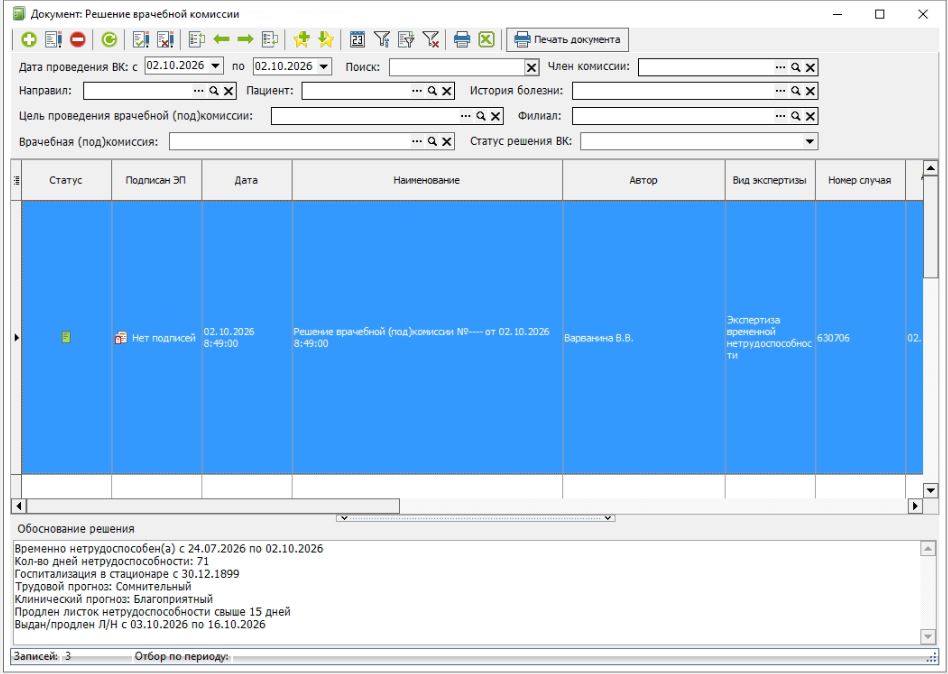
Task: Click the star with green down arrow icon
Action: [x=326, y=40]
